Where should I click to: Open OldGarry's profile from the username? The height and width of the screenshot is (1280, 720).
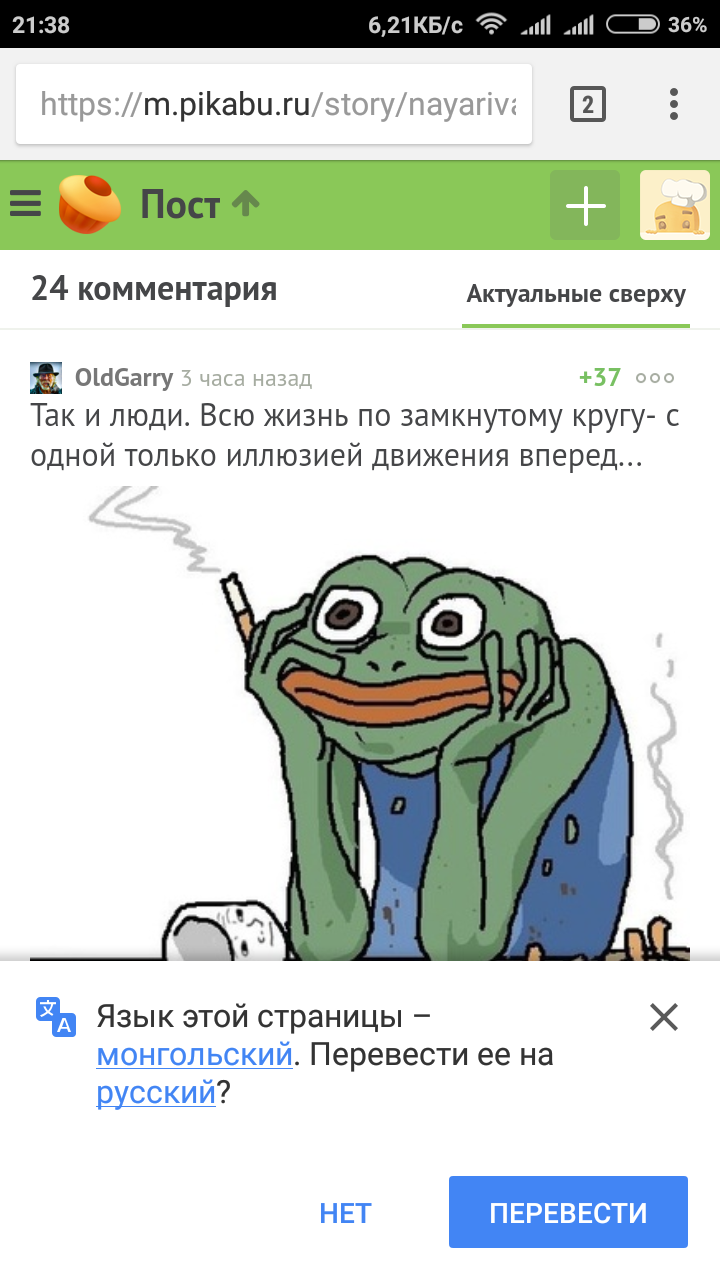(124, 378)
